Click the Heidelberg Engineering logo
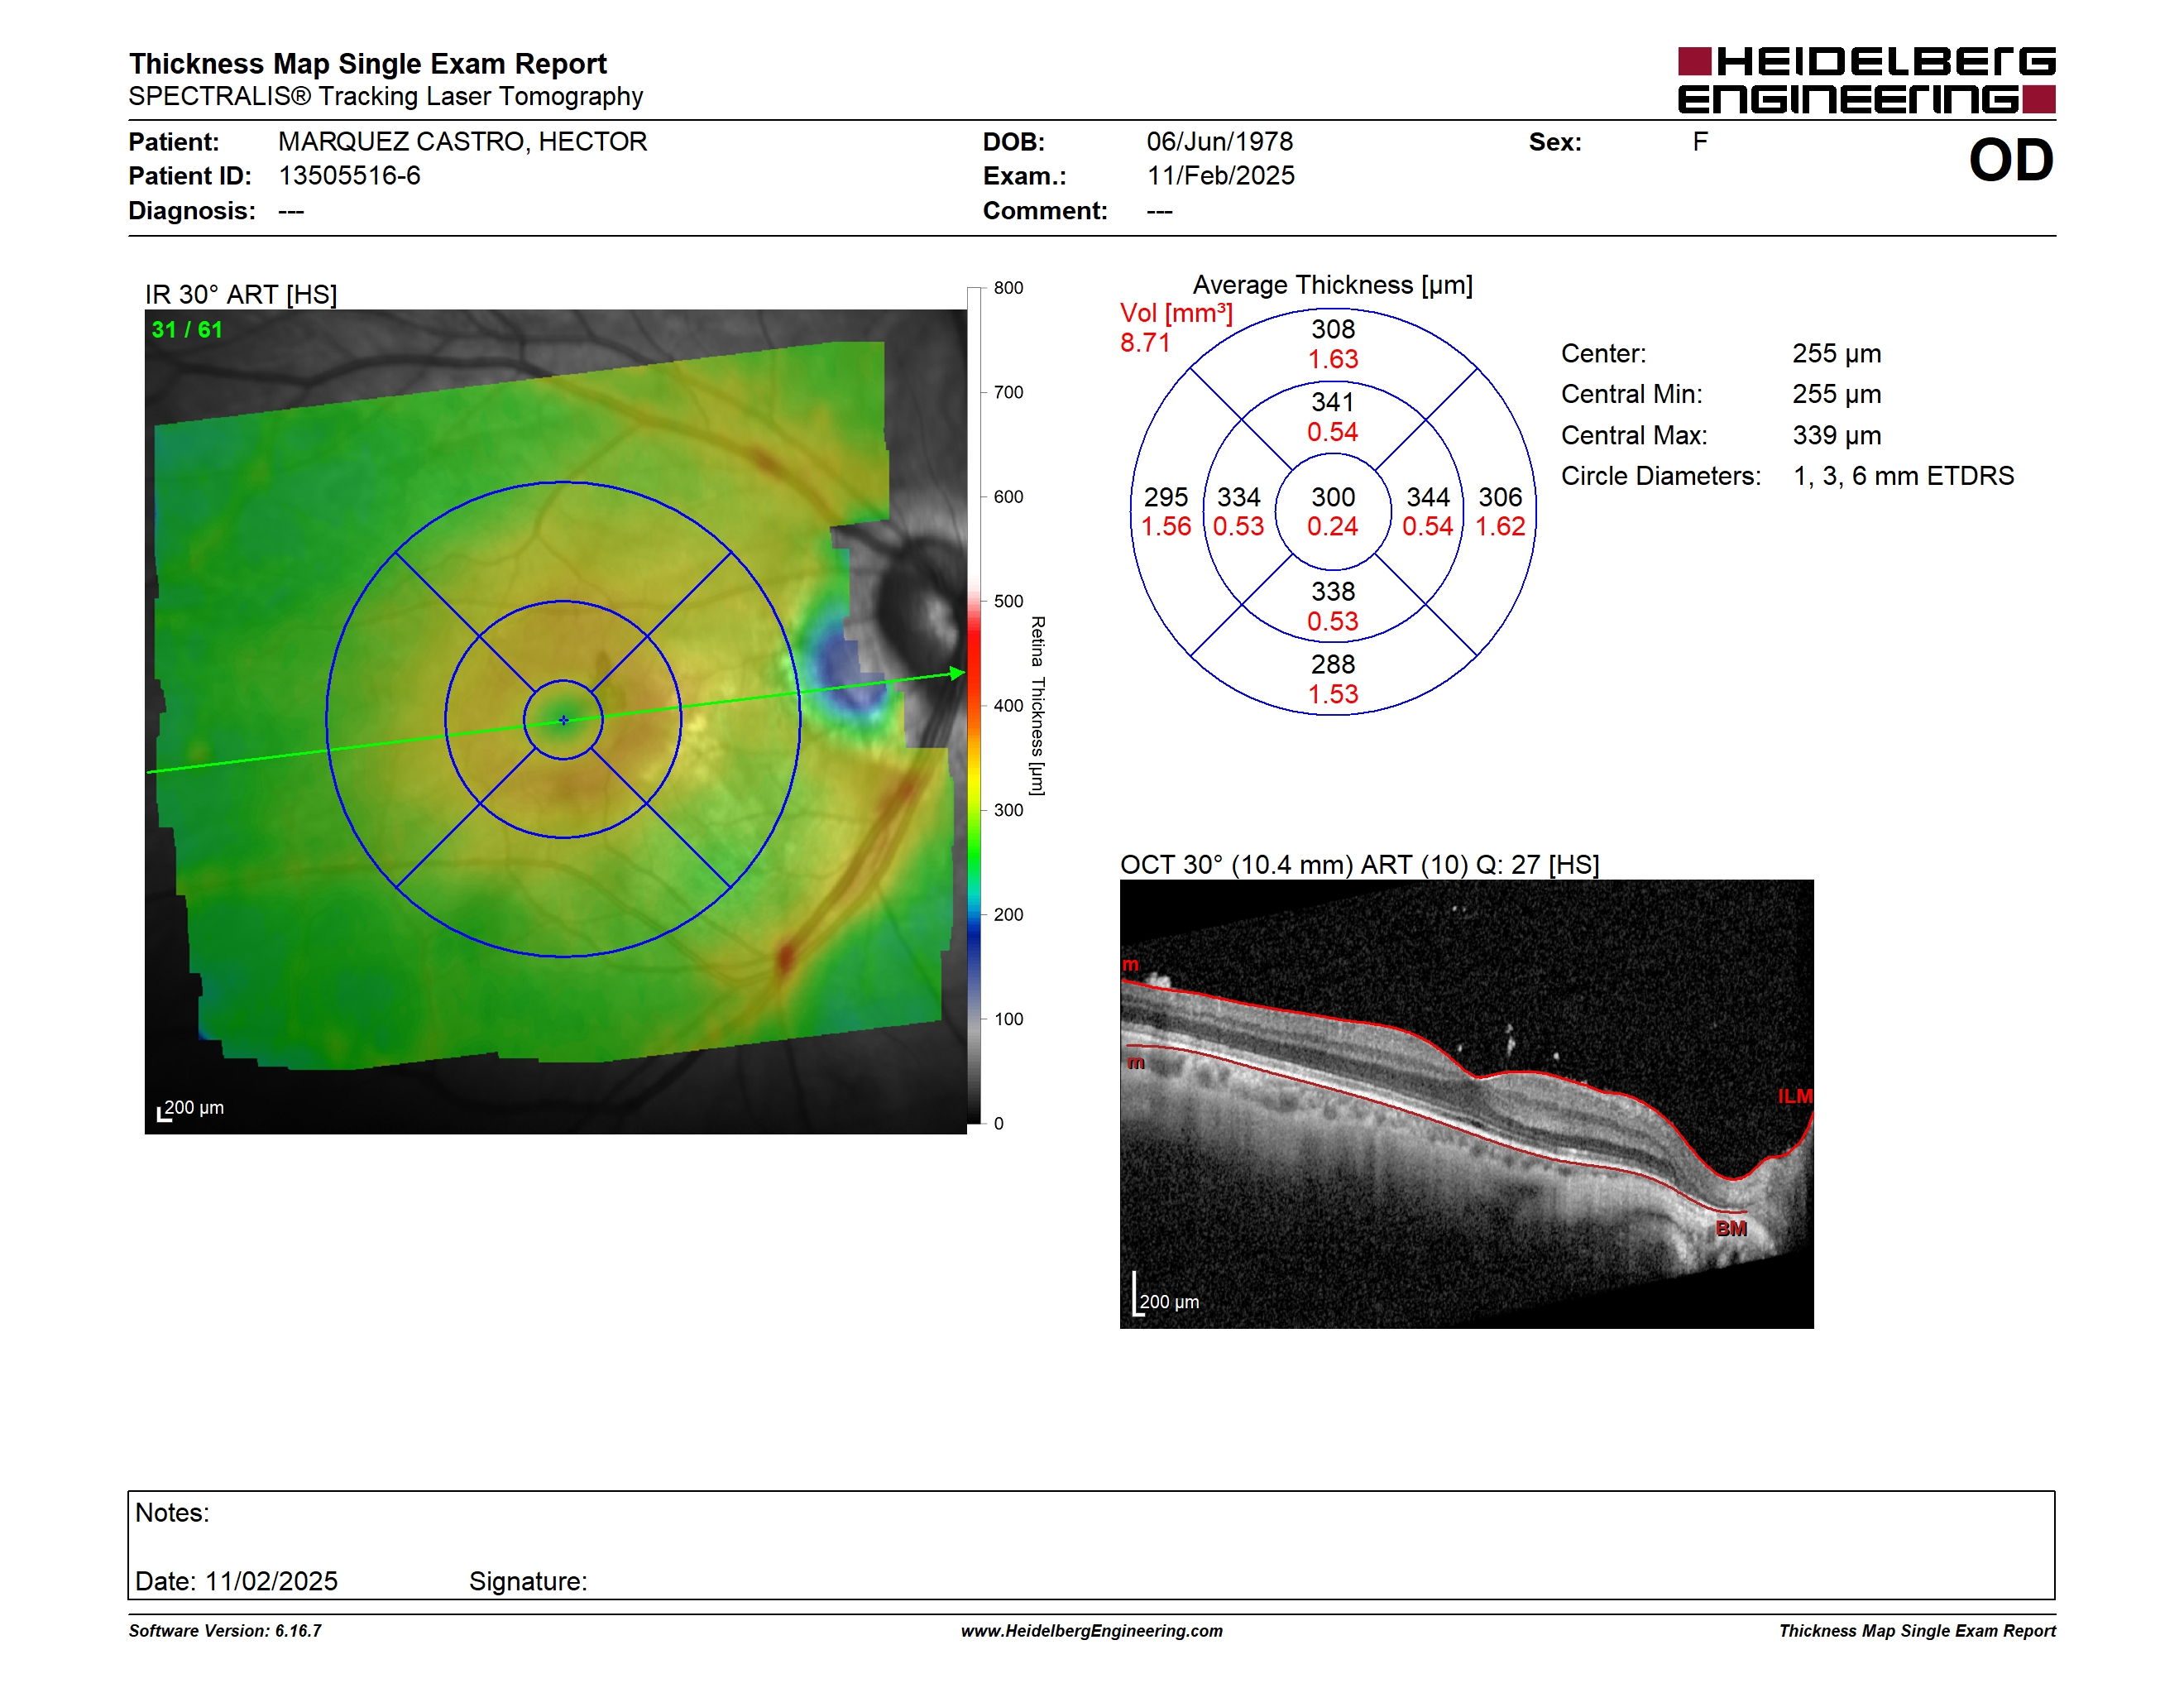The image size is (2184, 1688). pos(1866,80)
